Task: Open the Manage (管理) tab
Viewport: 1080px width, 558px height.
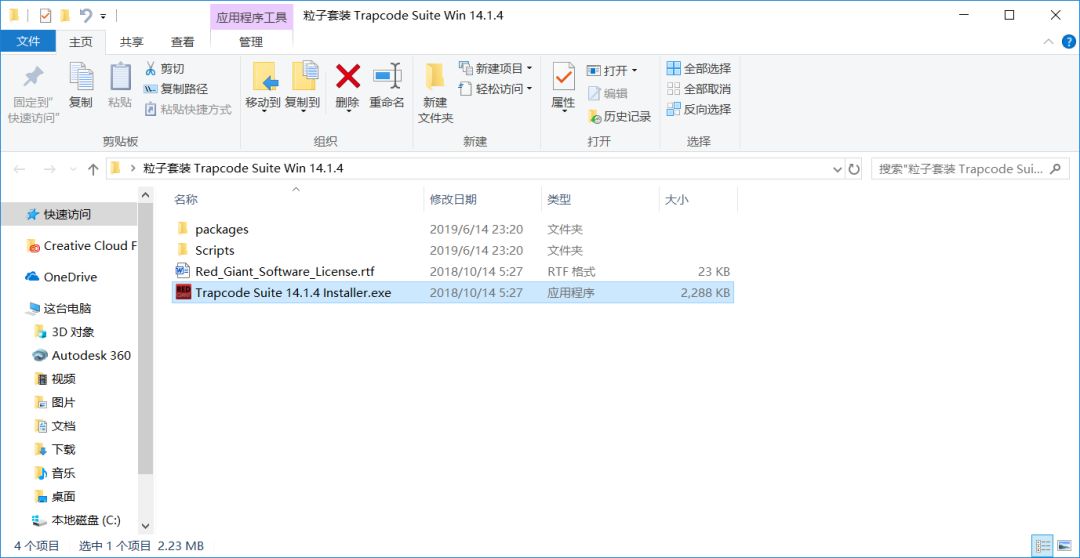Action: [251, 42]
